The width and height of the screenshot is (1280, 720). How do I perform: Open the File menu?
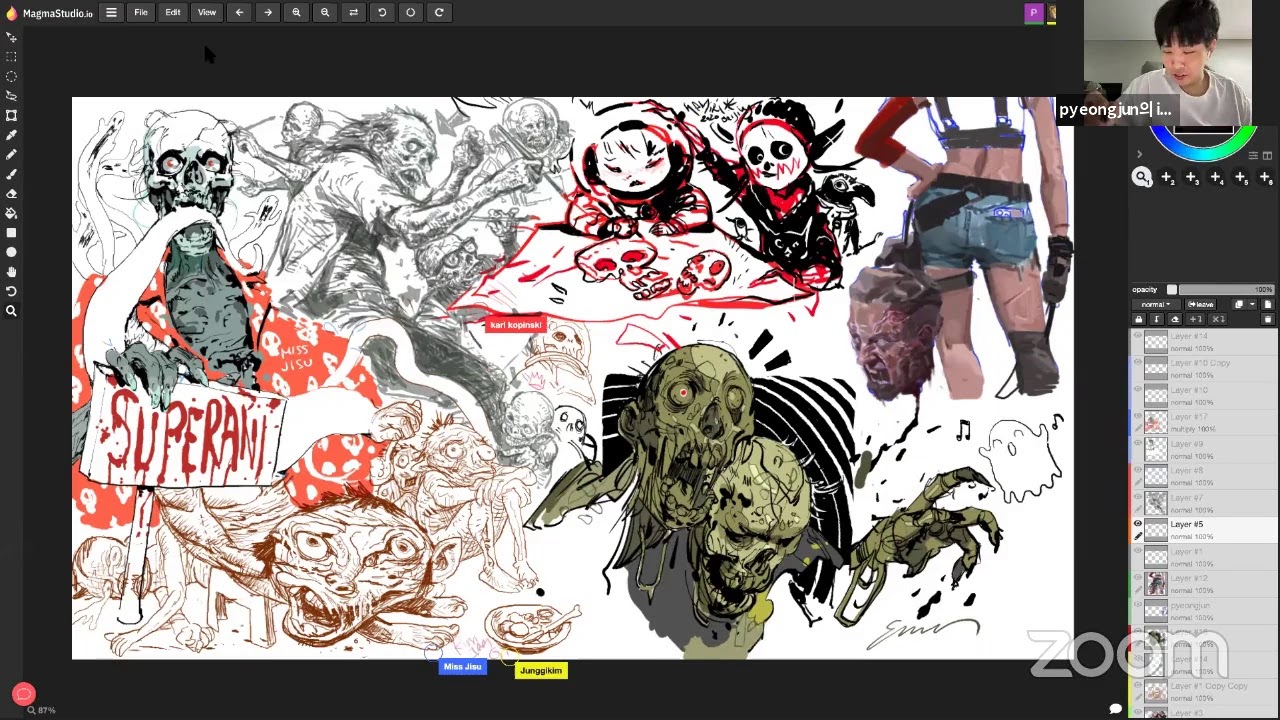pyautogui.click(x=141, y=12)
